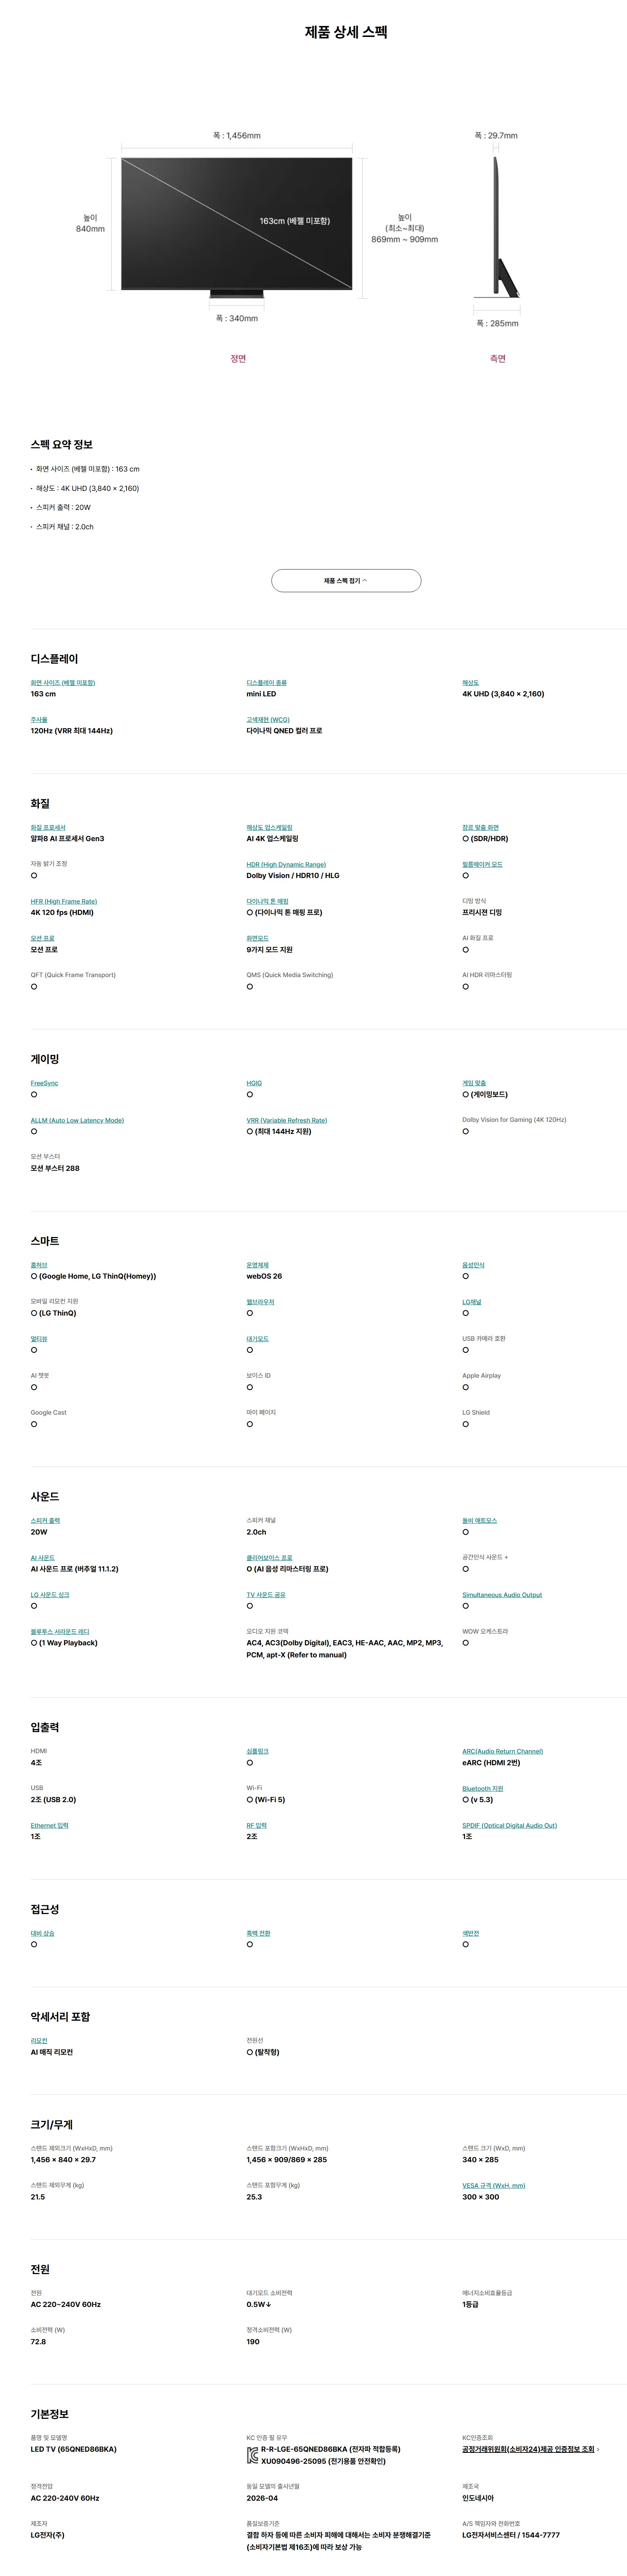Open the 돌비 애트모스 term link
This screenshot has height=2576, width=627.
point(479,1520)
